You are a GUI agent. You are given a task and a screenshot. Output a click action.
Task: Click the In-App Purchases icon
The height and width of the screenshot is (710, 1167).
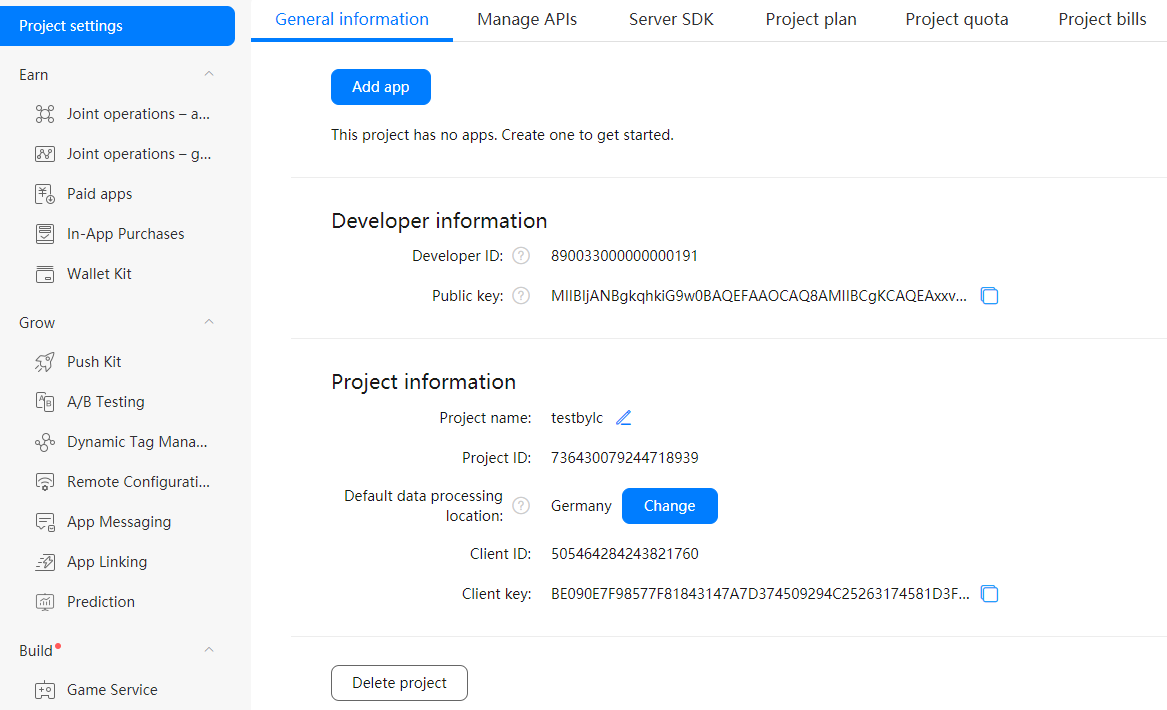pyautogui.click(x=45, y=234)
